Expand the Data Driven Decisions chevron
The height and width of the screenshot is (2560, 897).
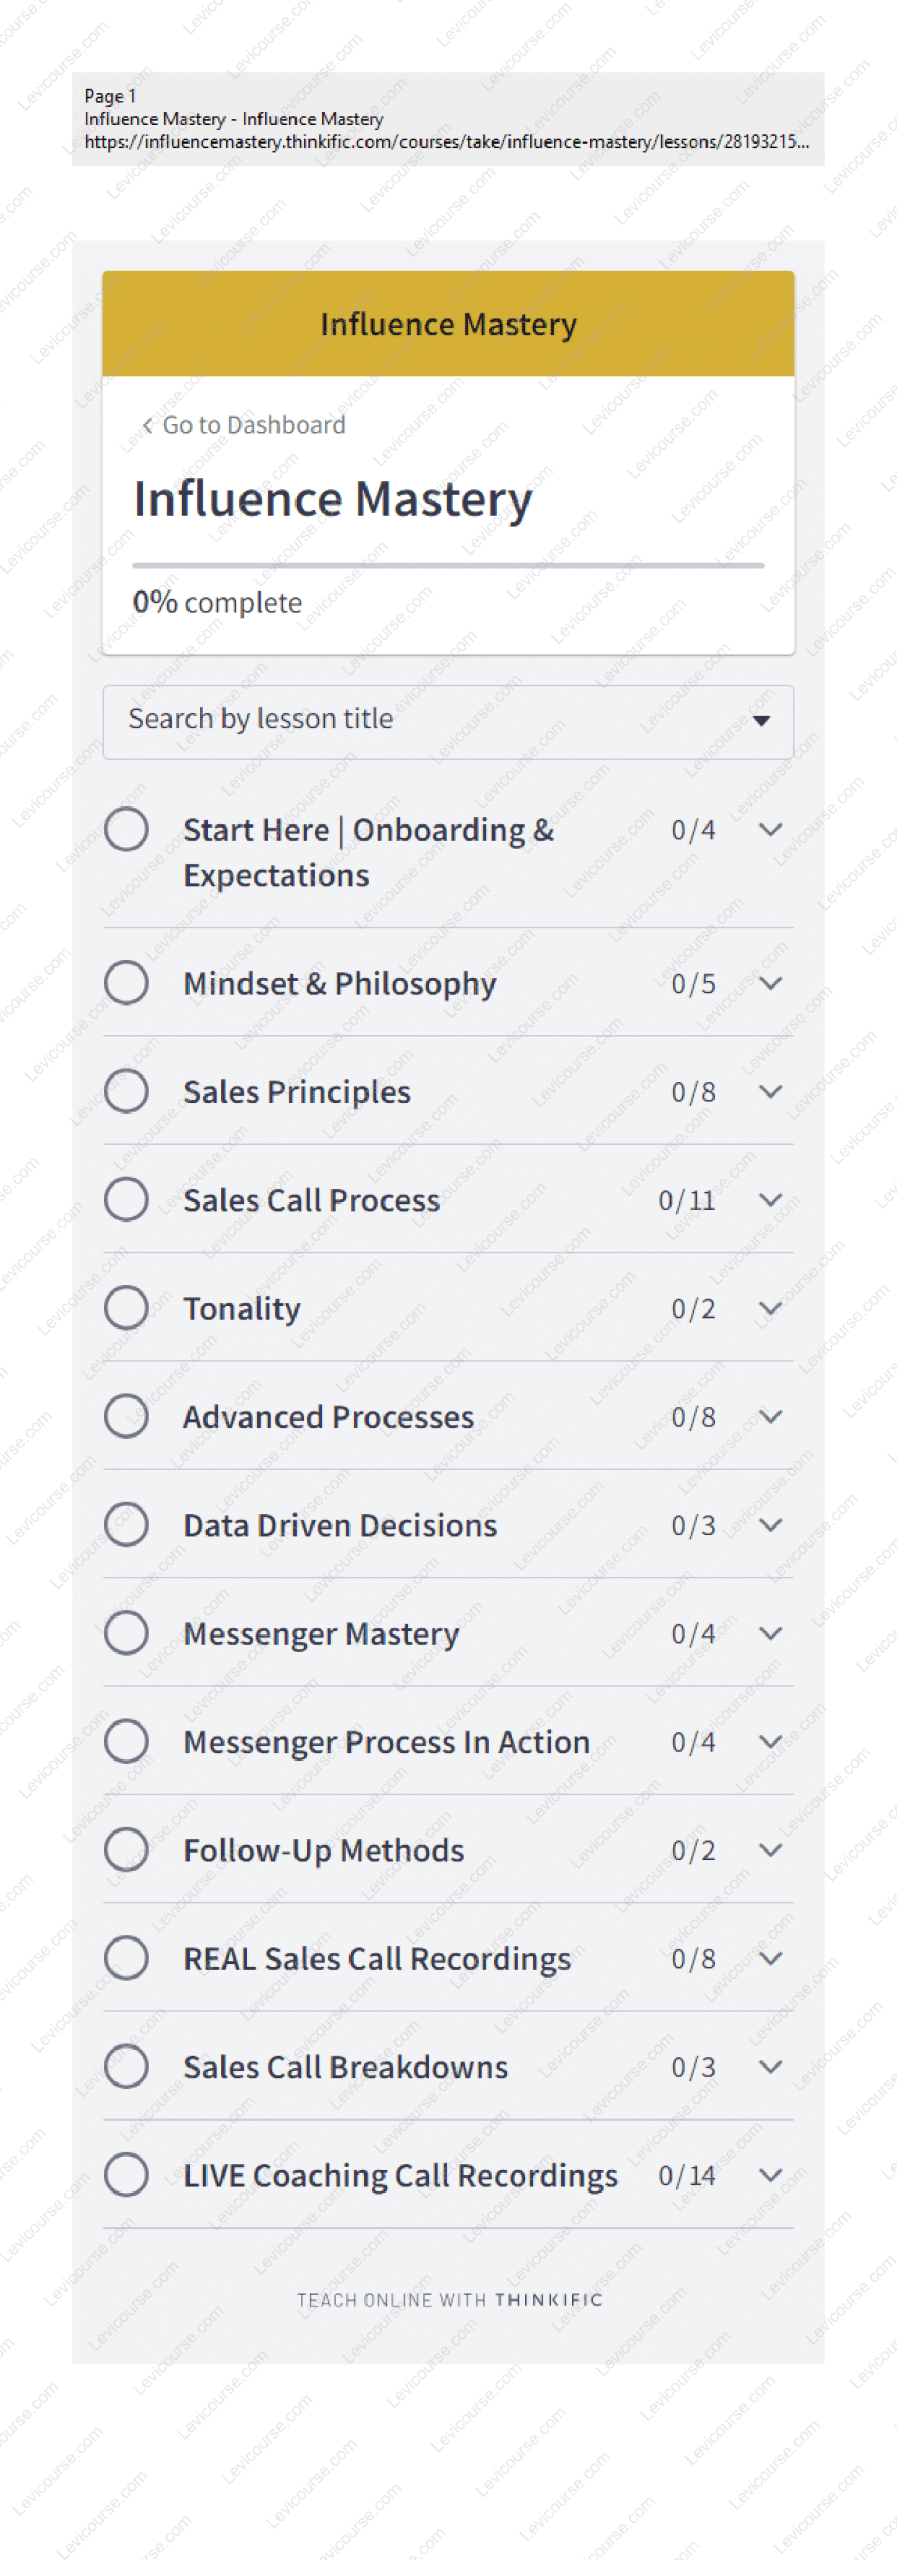pos(770,1524)
